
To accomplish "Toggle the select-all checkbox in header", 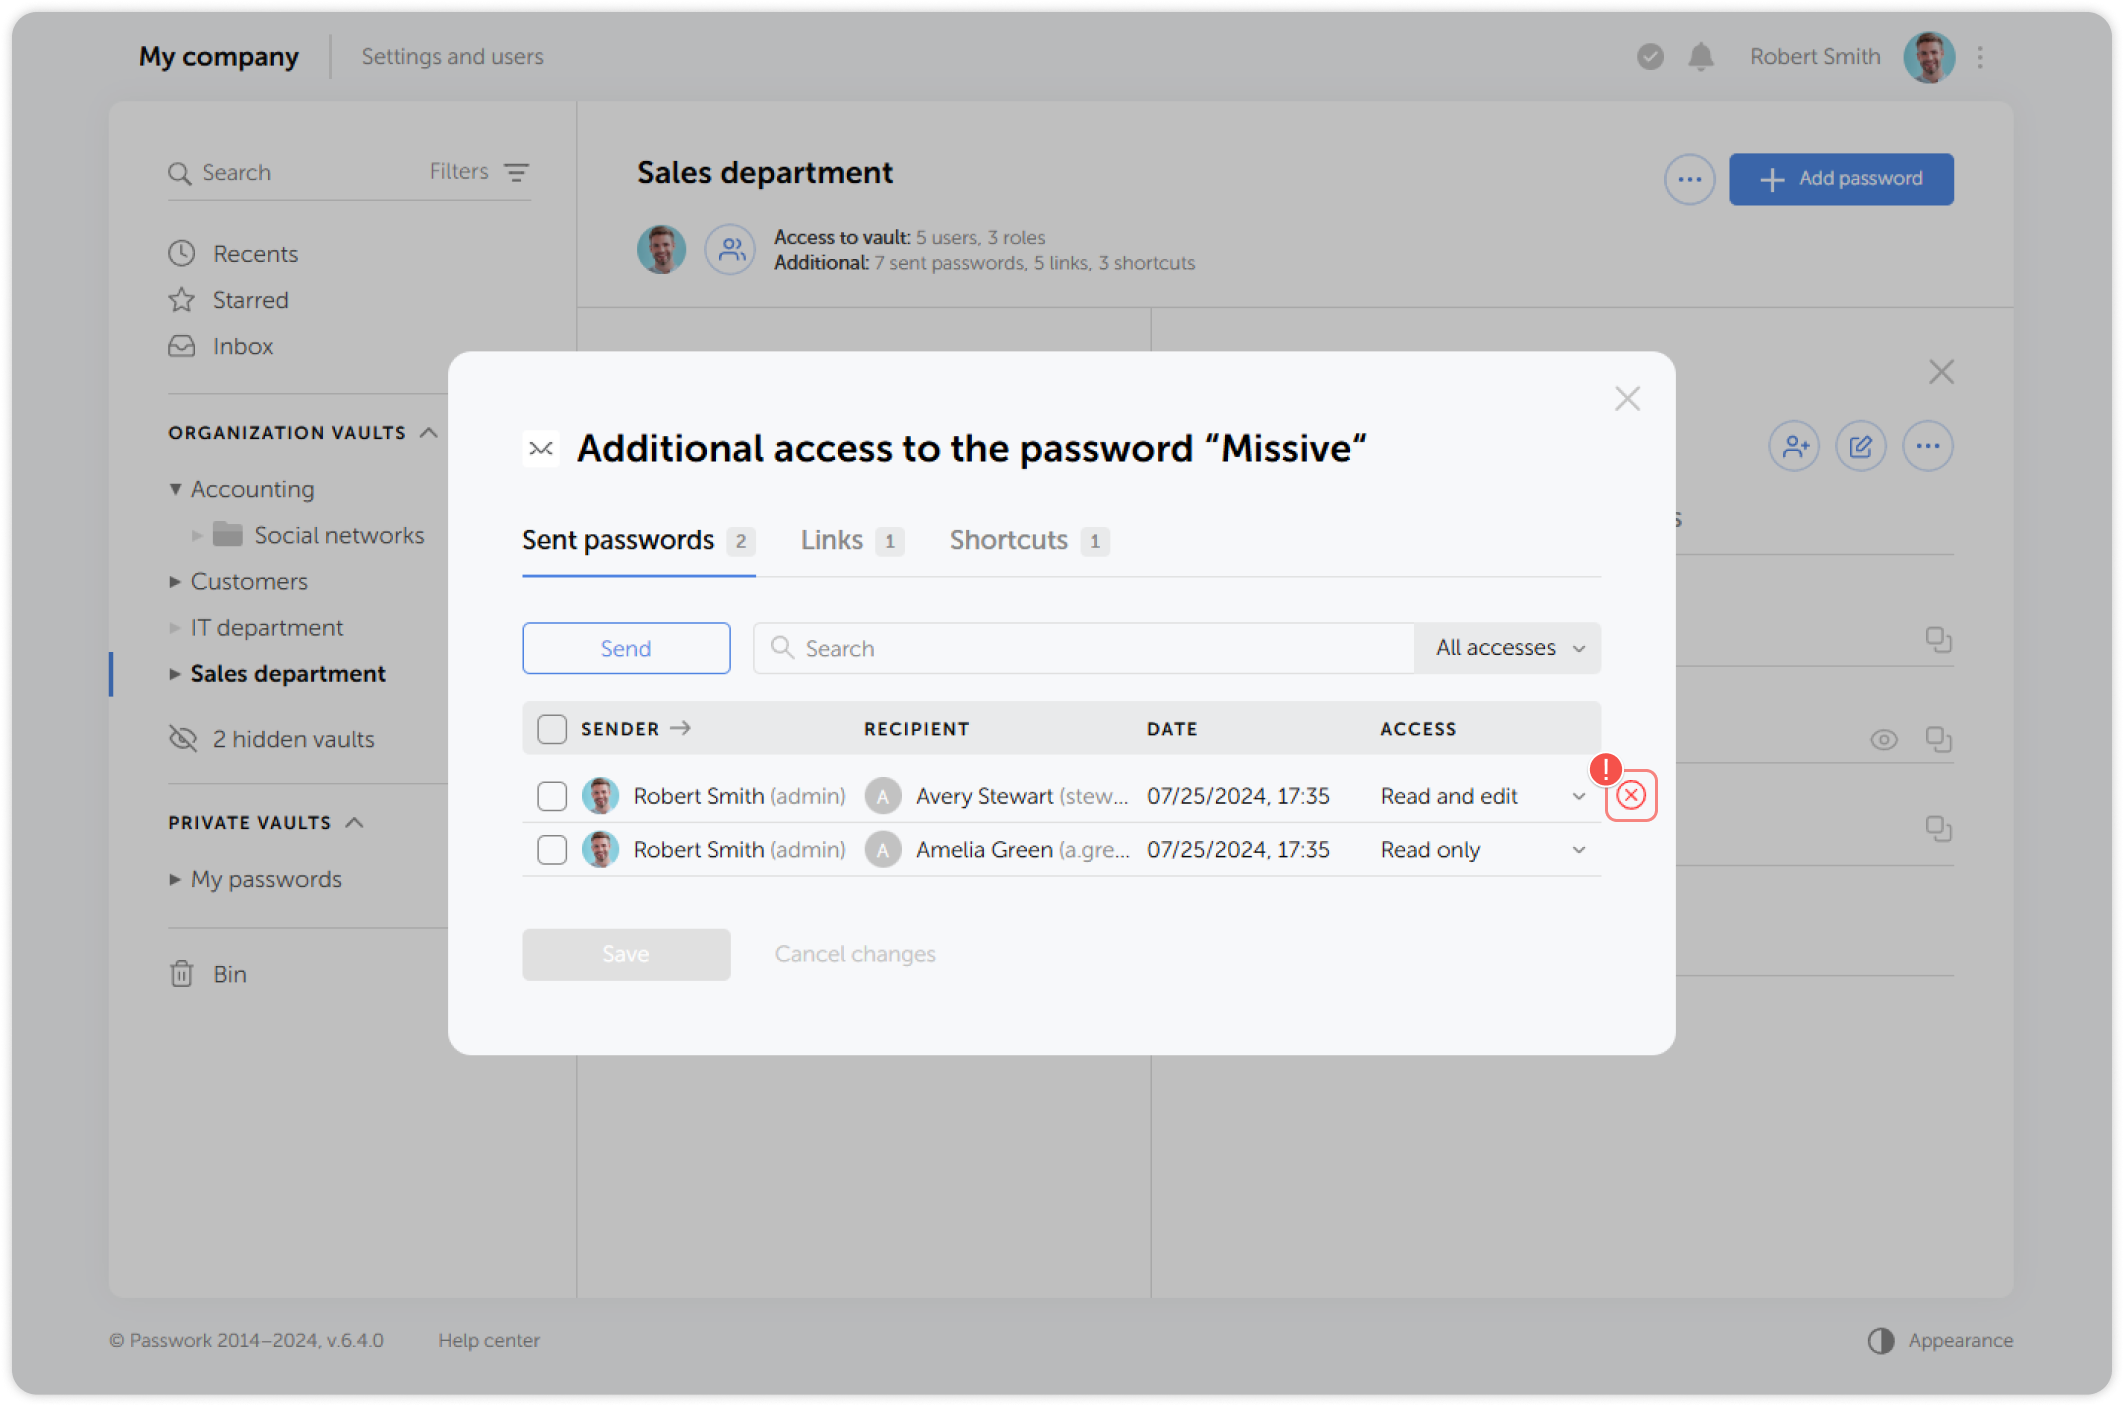I will [552, 729].
